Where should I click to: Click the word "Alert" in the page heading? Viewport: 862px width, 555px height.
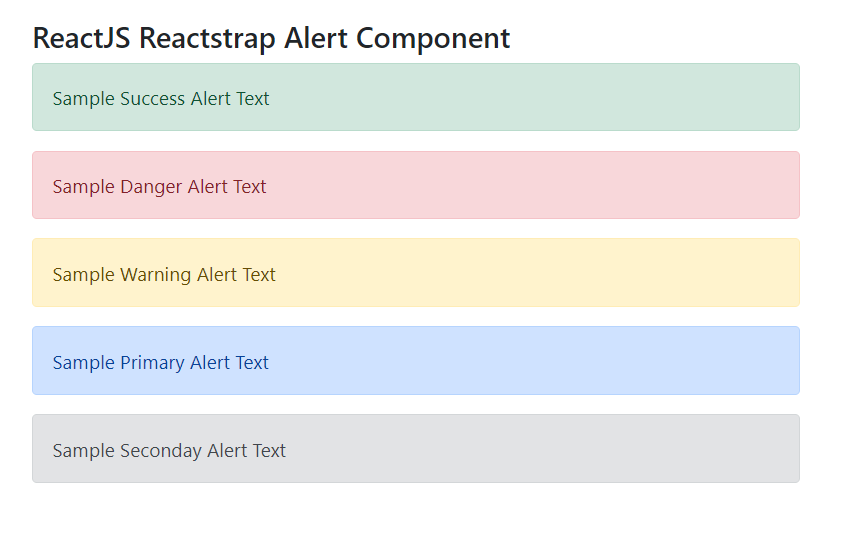click(x=316, y=38)
